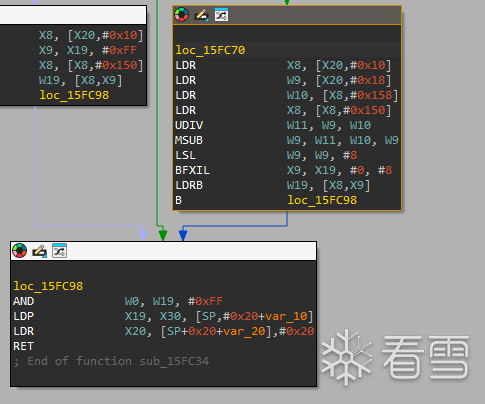Viewport: 485px width, 404px height.
Task: Click operand W11, W9, W10 of UDIV
Action: pyautogui.click(x=329, y=125)
